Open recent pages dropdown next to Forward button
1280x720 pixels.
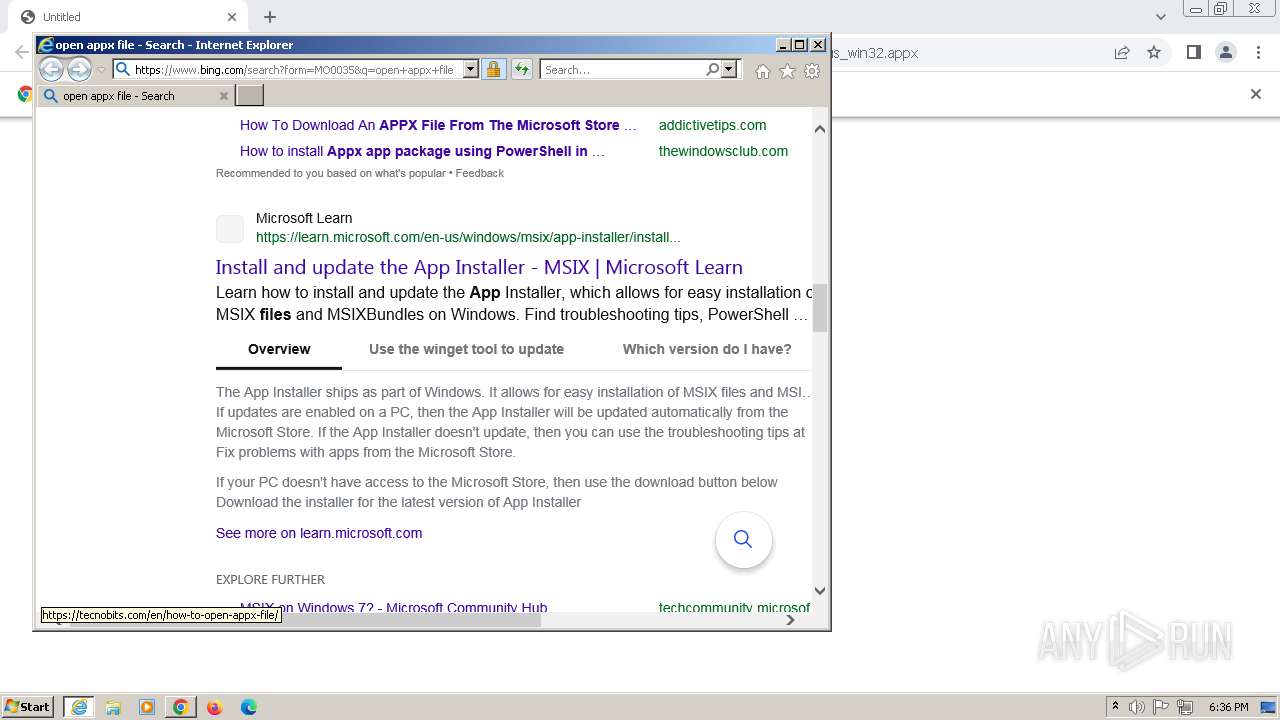pos(101,70)
